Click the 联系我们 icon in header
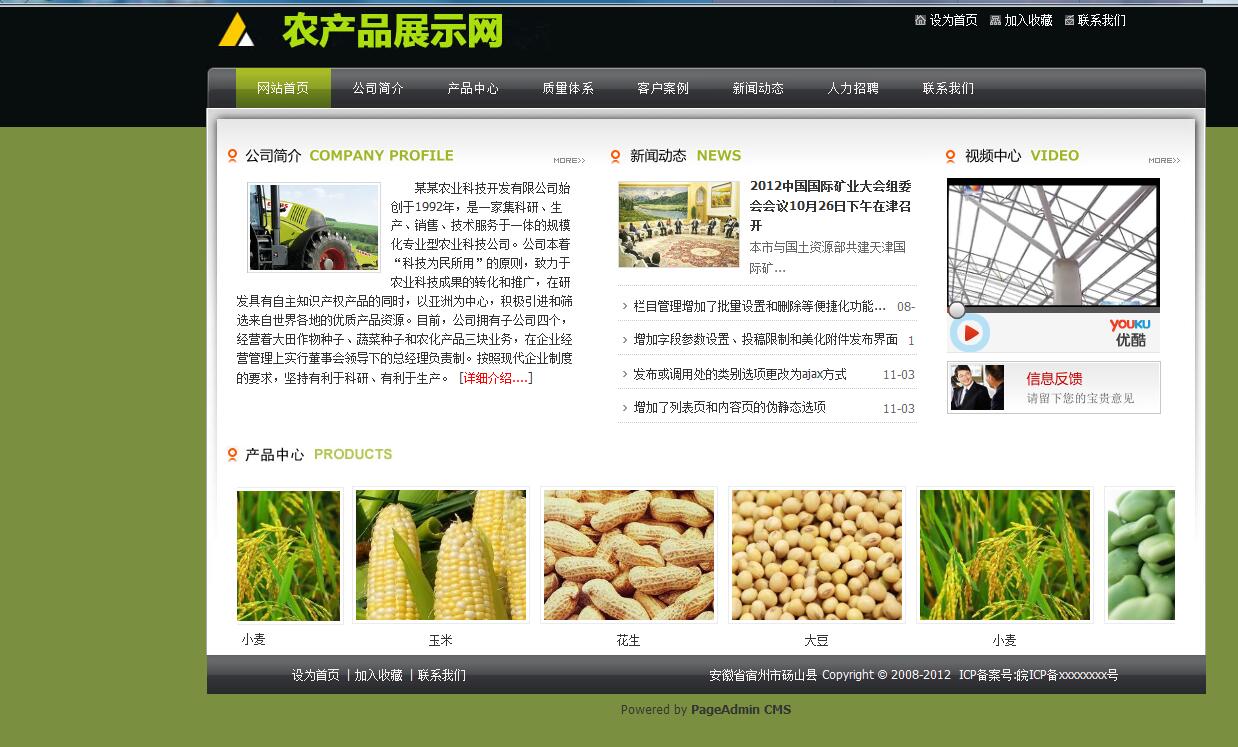Screen dimensions: 1238x747 pos(1069,20)
